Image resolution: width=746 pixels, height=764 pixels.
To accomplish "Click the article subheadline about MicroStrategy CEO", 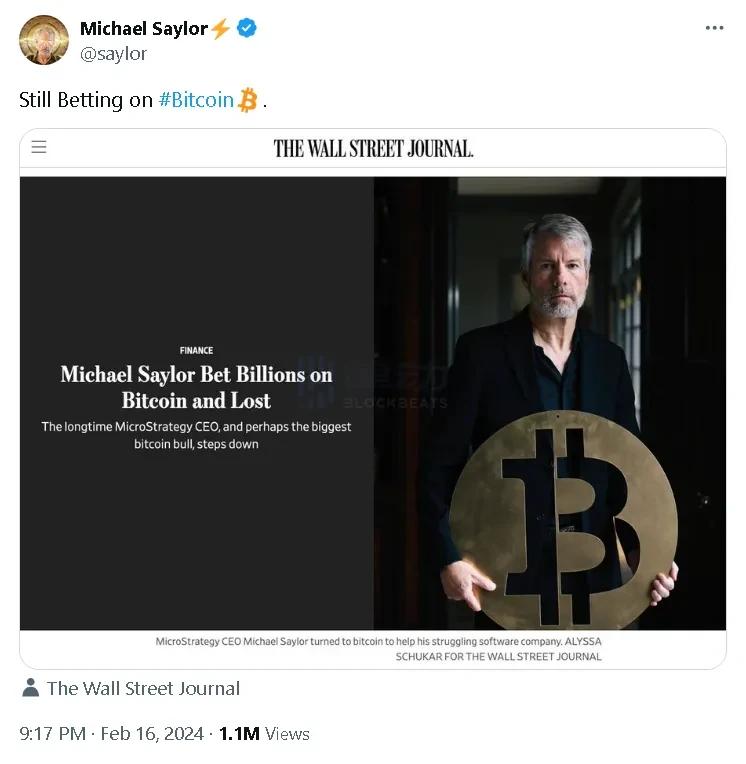I will click(196, 435).
